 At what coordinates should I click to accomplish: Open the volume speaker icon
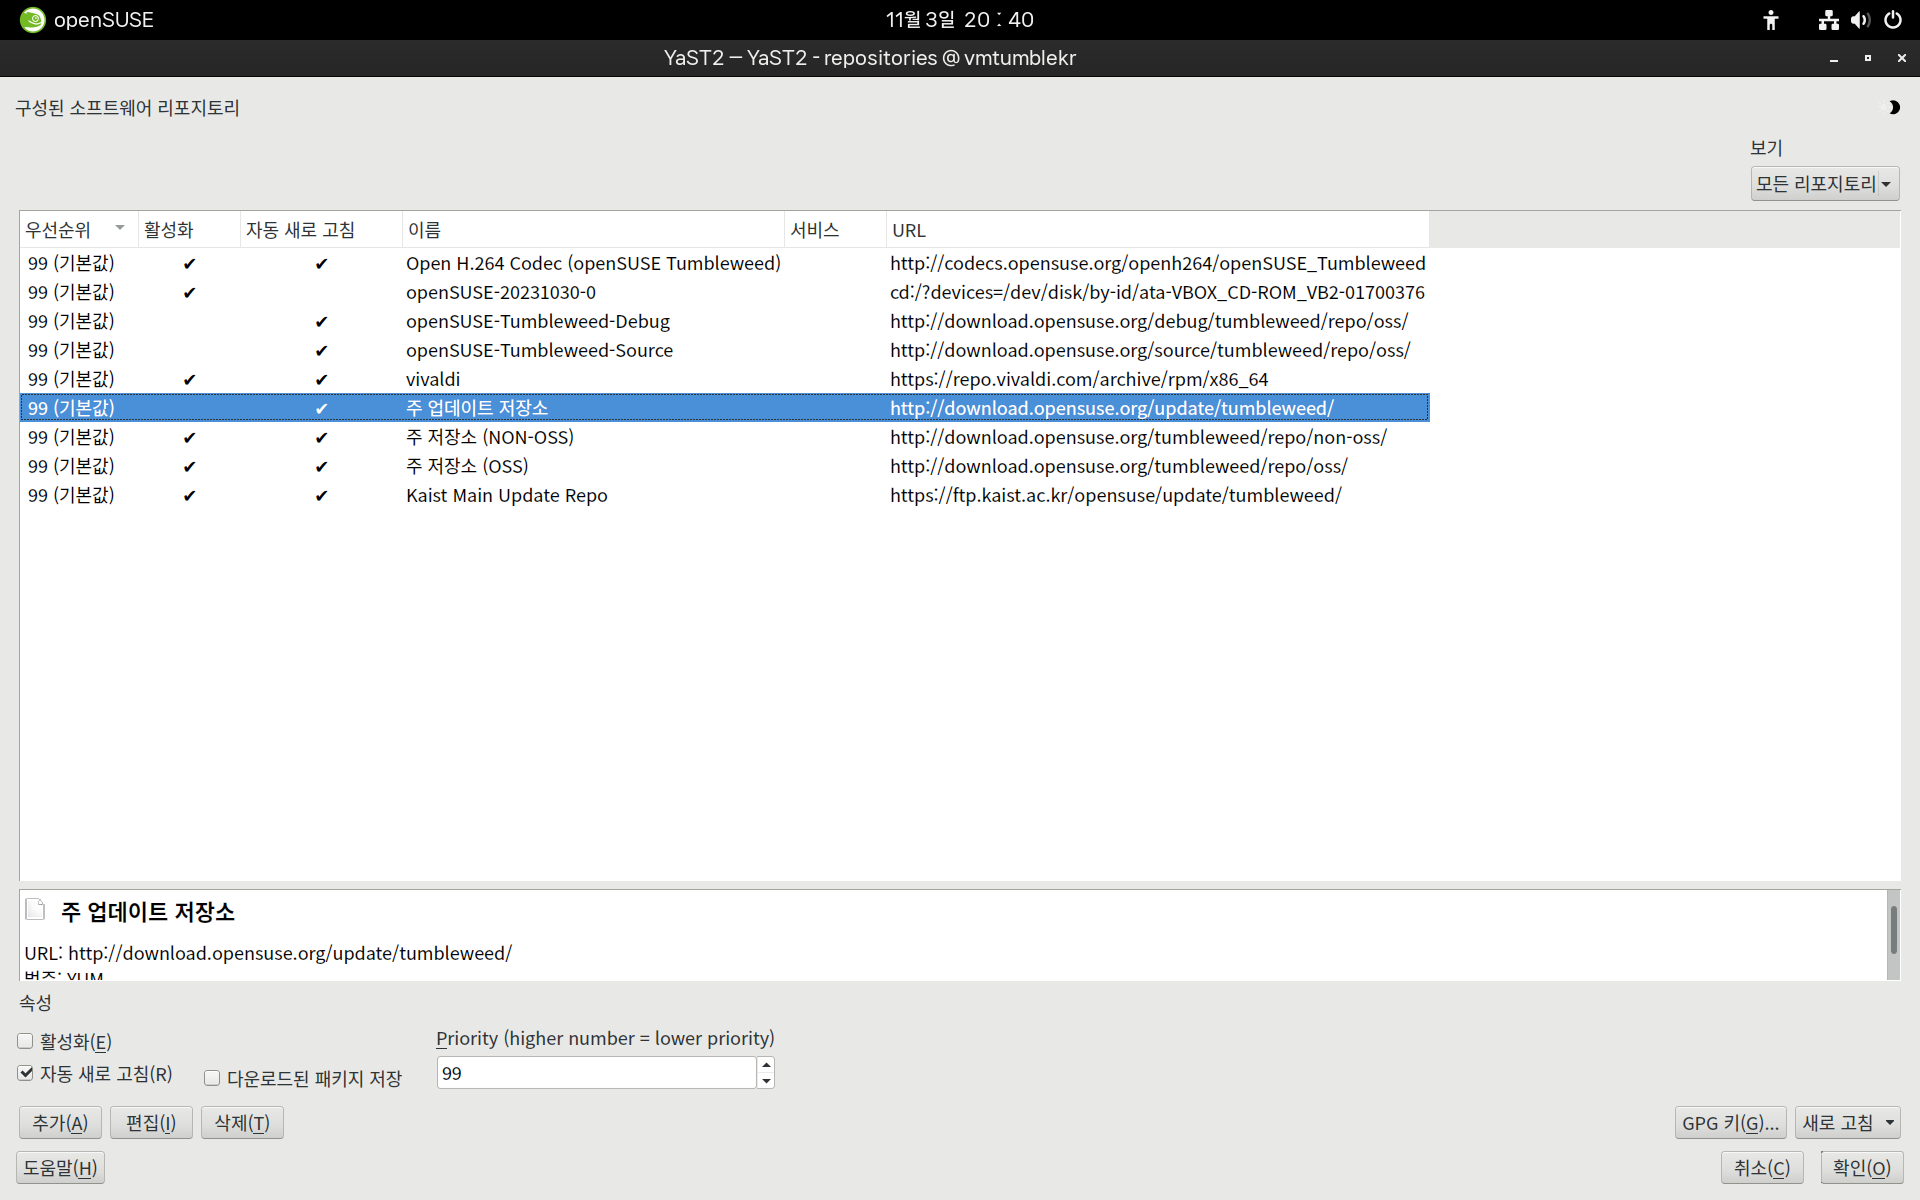1860,20
